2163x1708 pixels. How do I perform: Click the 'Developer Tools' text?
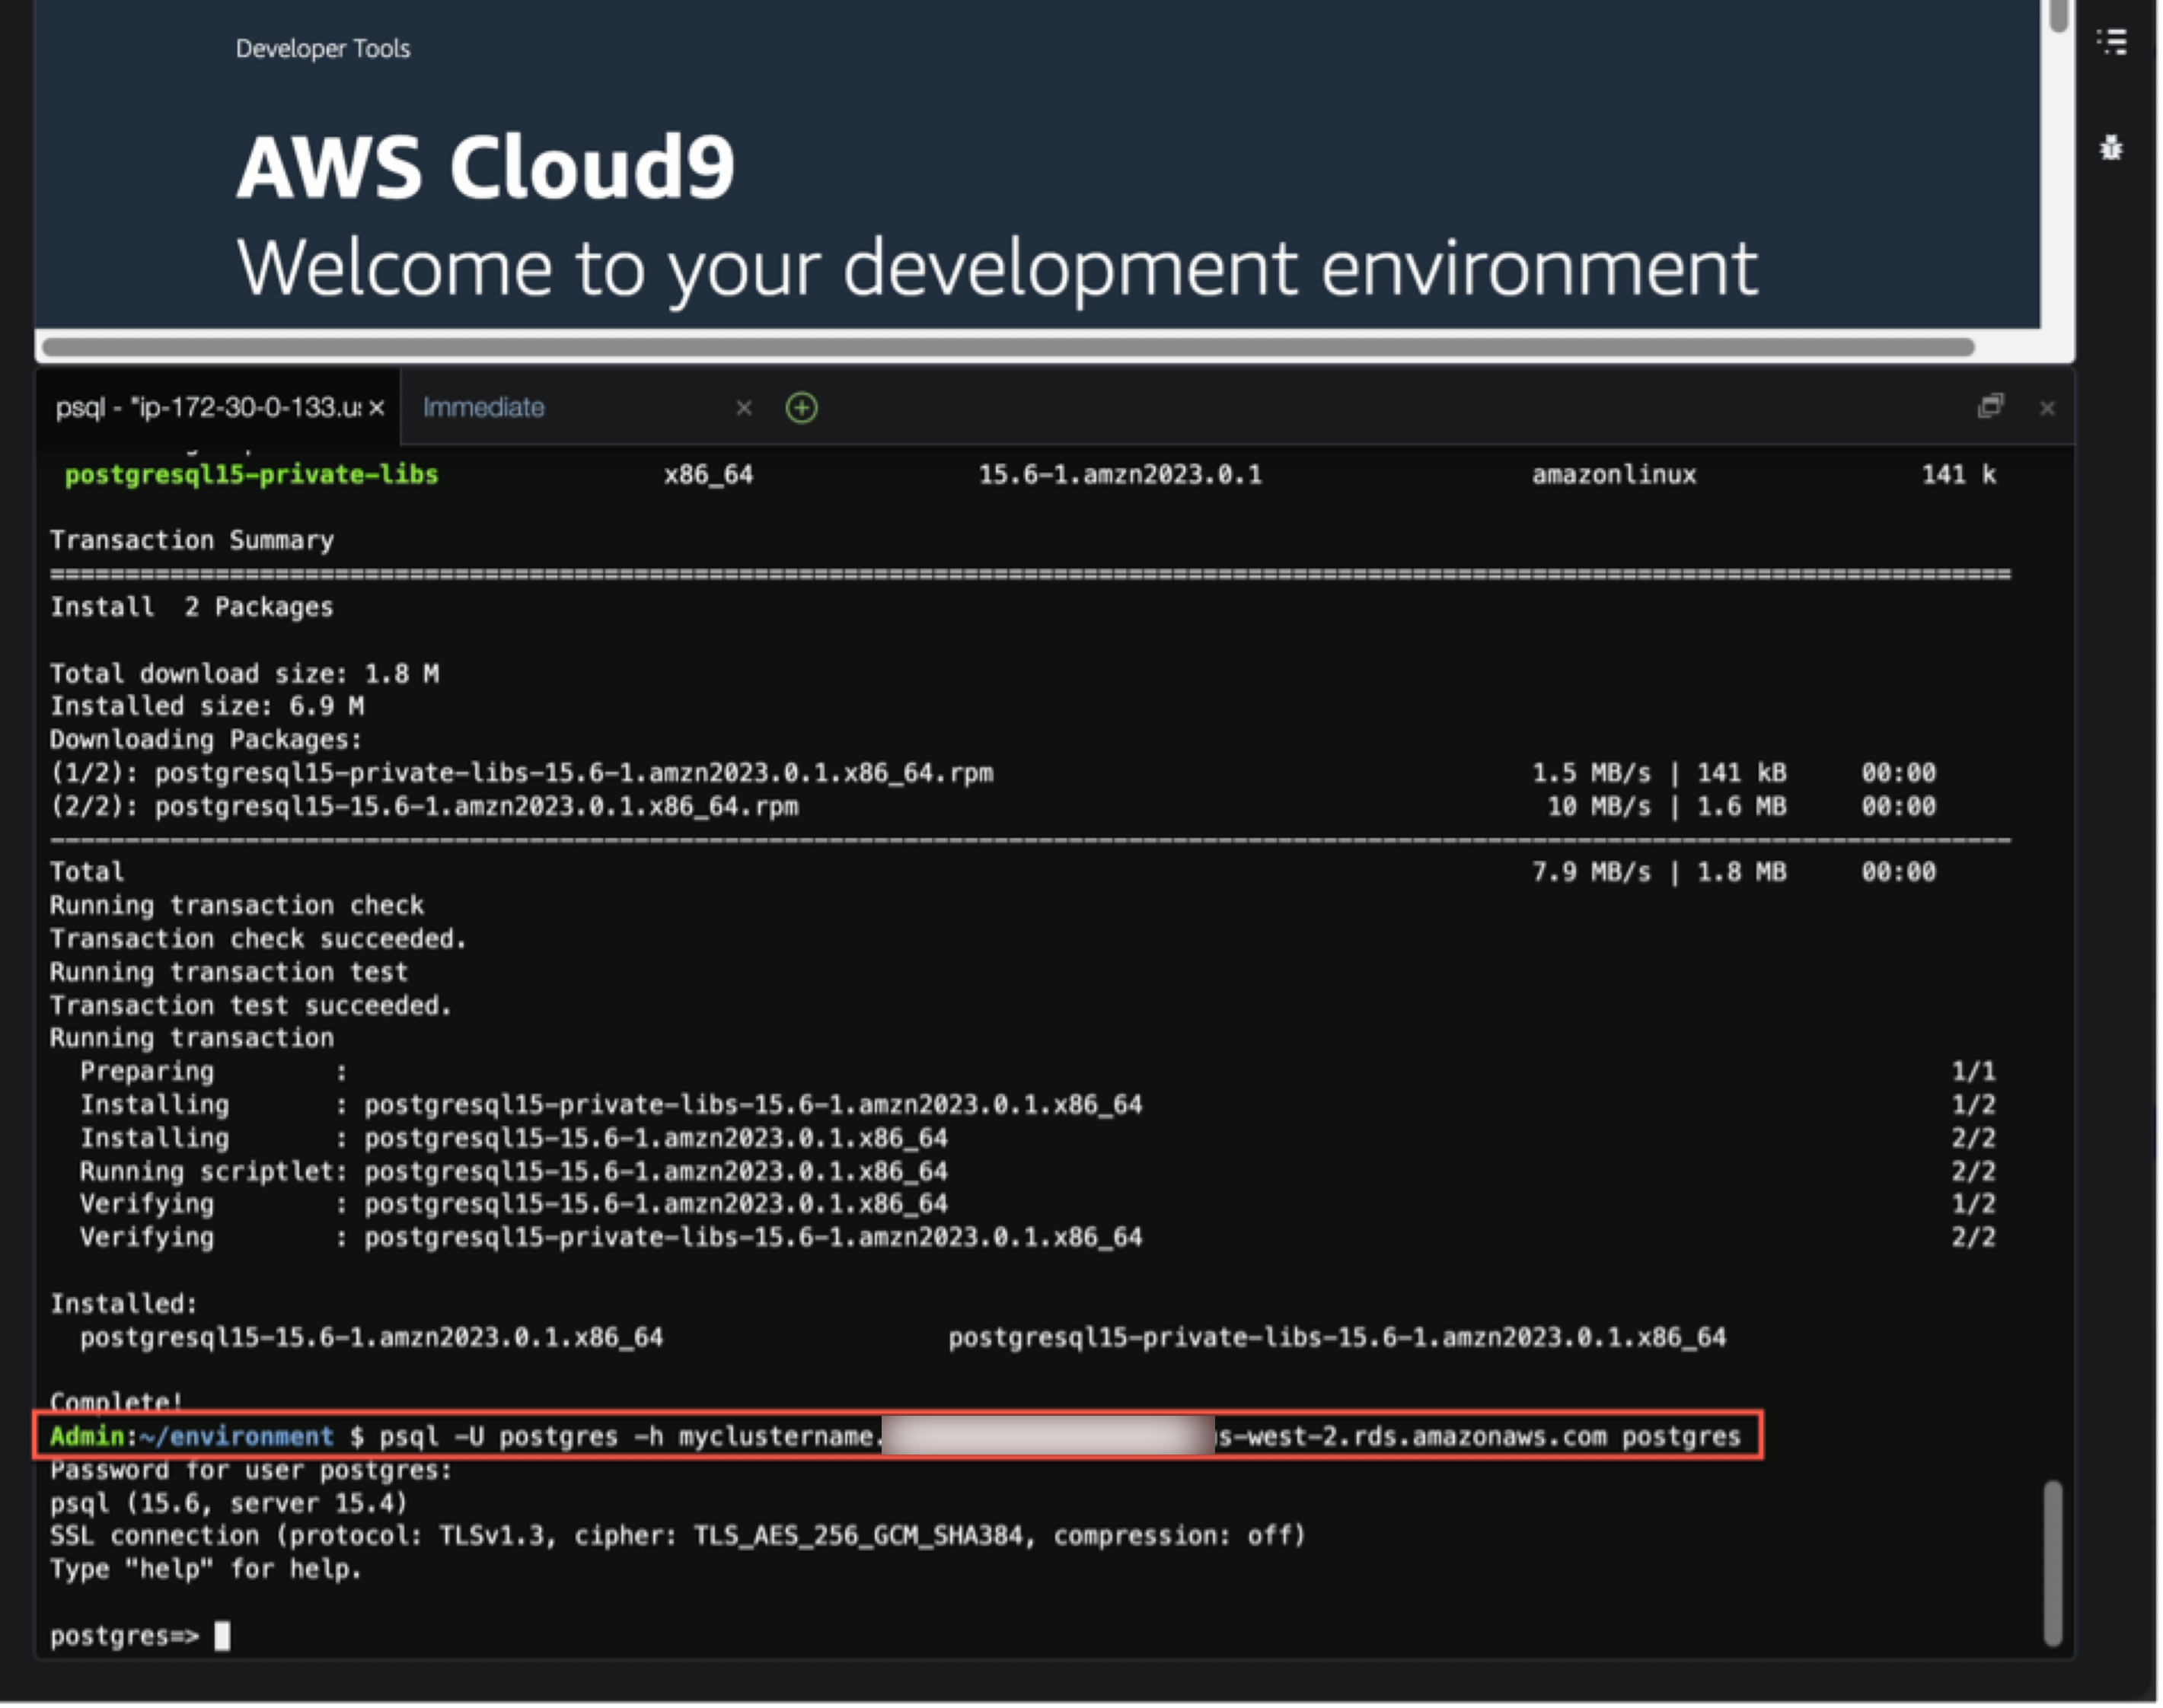[x=322, y=48]
